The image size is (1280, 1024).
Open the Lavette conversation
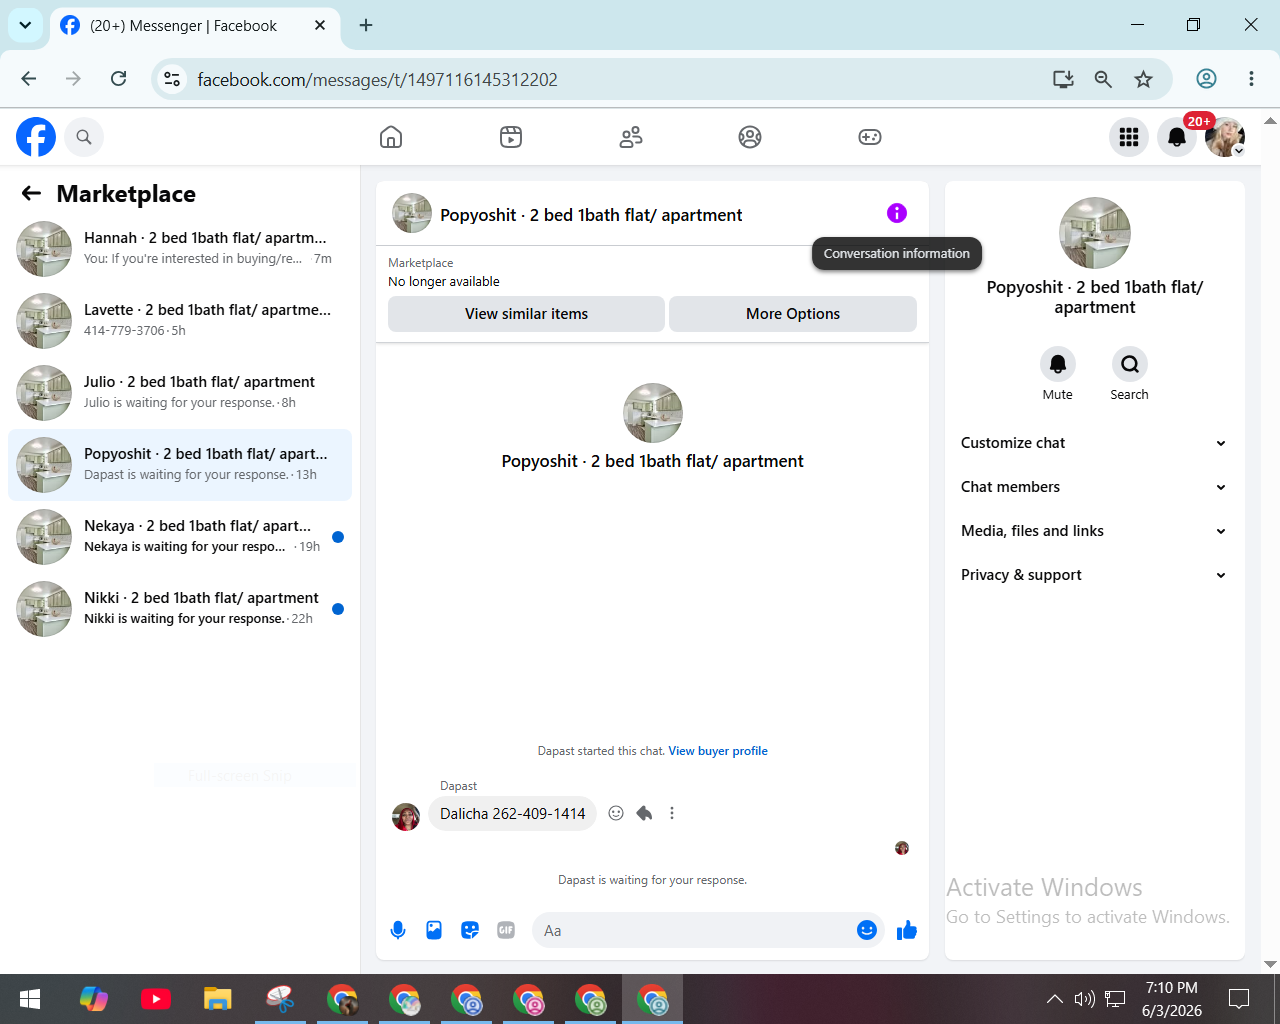point(180,321)
